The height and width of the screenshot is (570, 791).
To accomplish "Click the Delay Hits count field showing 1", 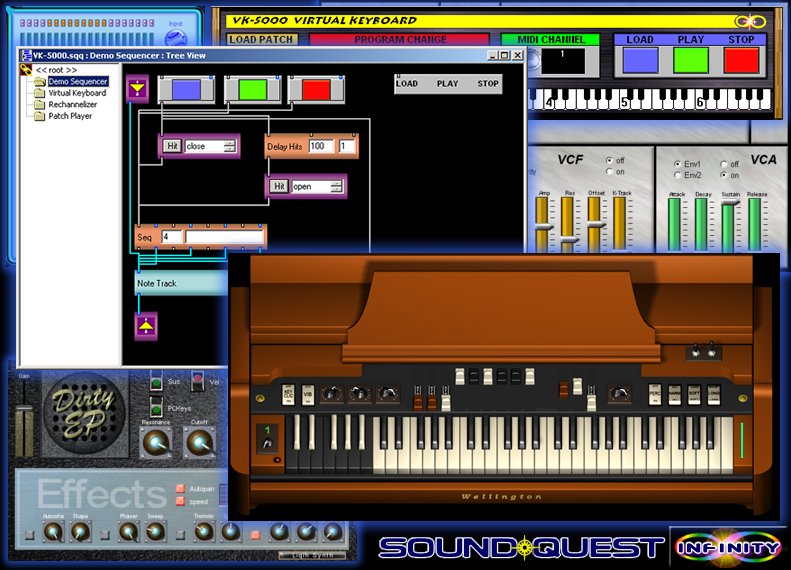I will point(347,146).
